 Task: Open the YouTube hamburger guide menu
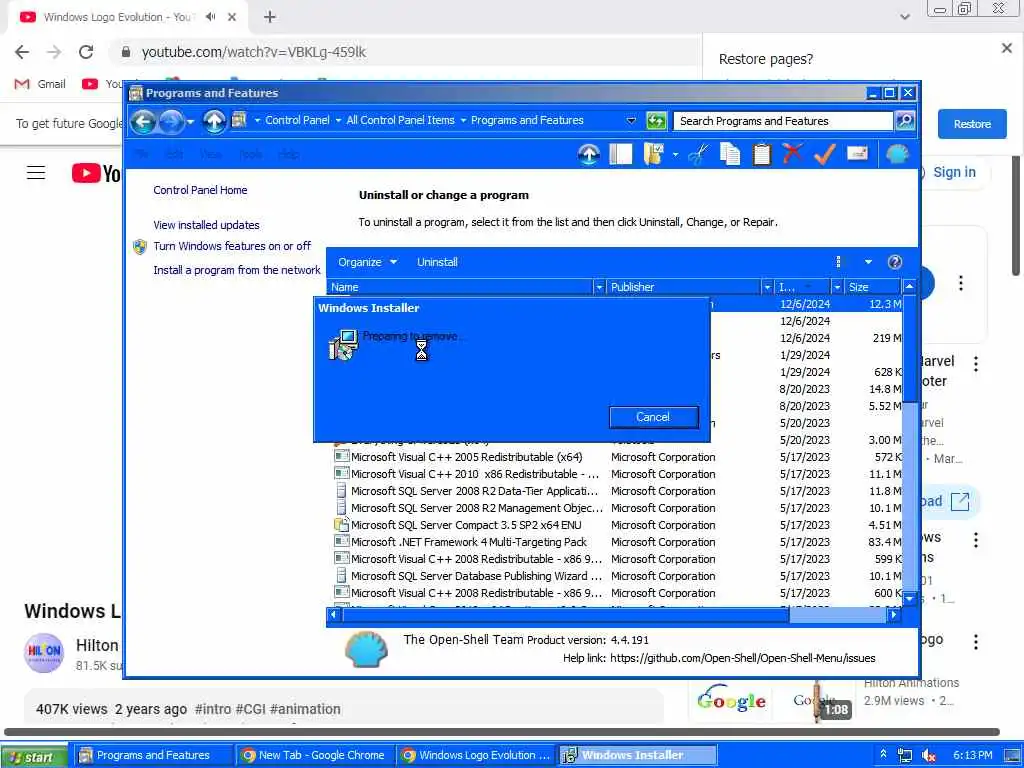click(x=36, y=172)
